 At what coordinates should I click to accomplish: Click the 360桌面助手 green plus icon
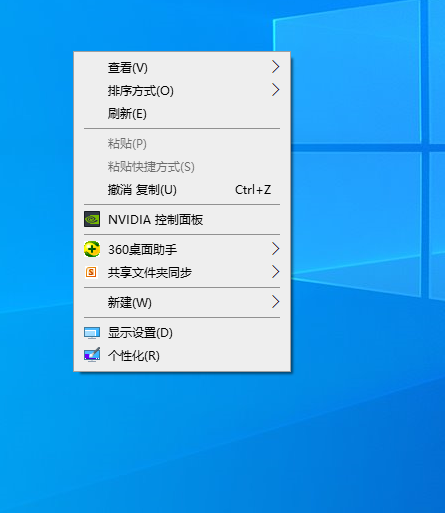[x=92, y=249]
